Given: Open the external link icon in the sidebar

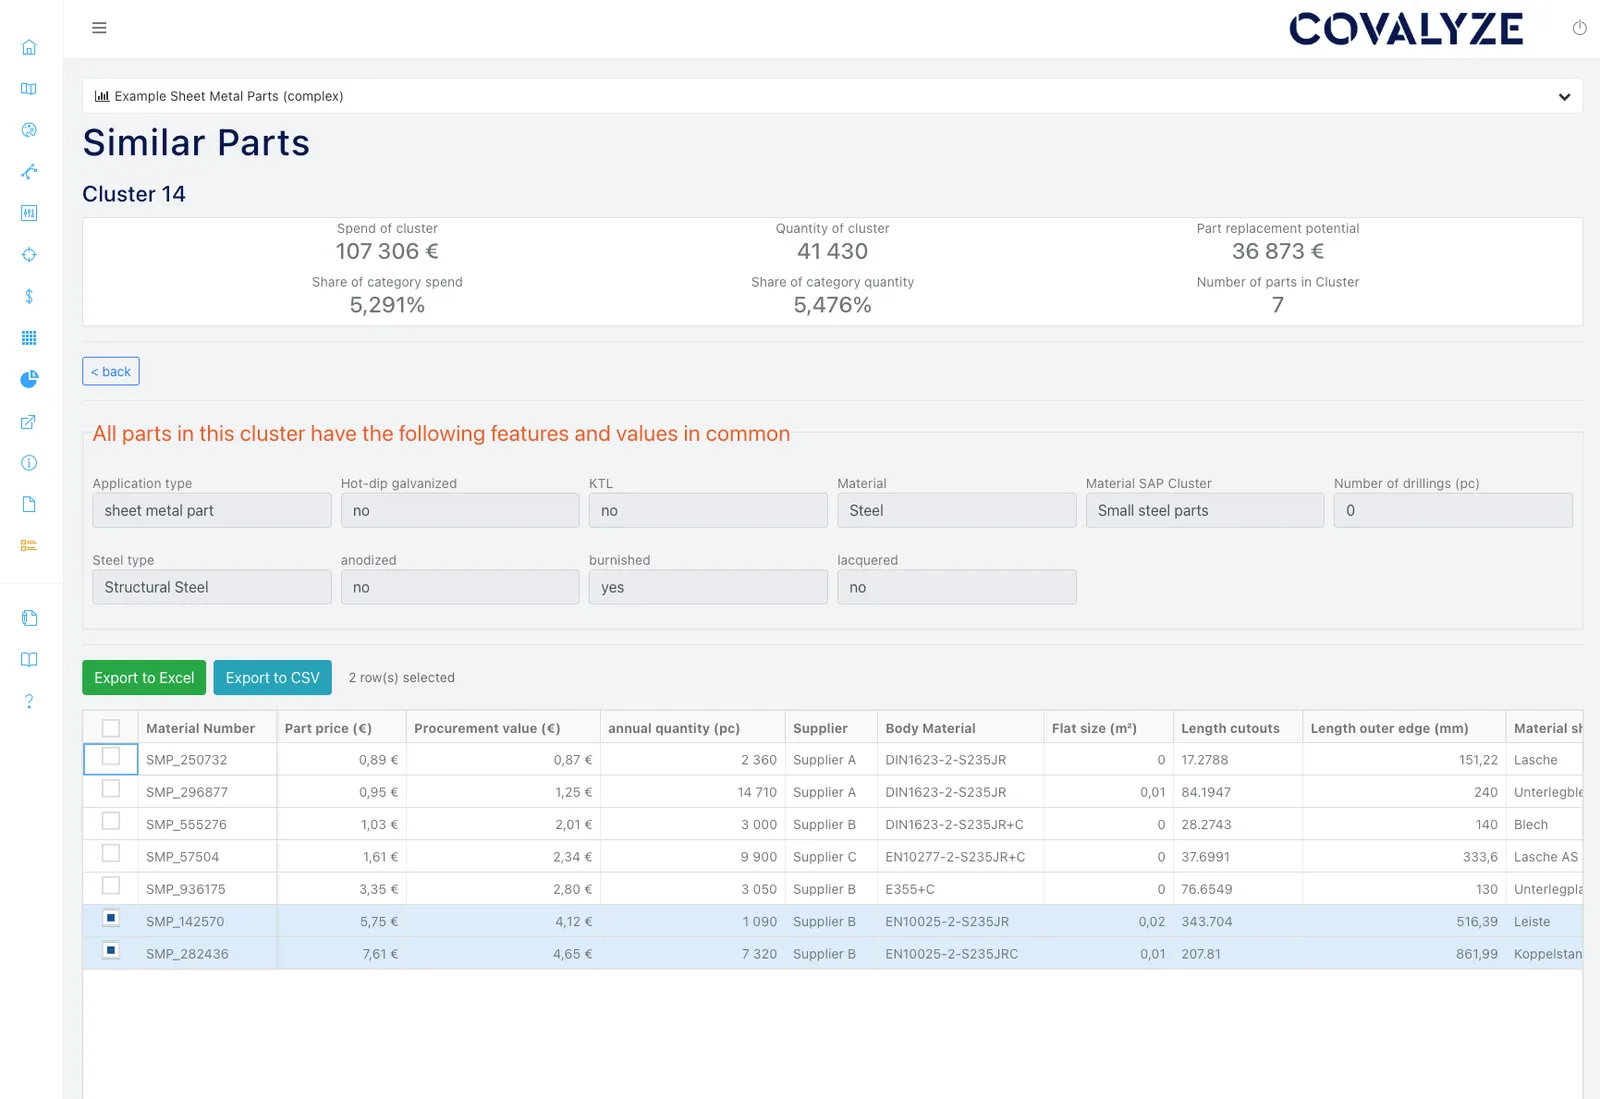Looking at the screenshot, I should [29, 422].
